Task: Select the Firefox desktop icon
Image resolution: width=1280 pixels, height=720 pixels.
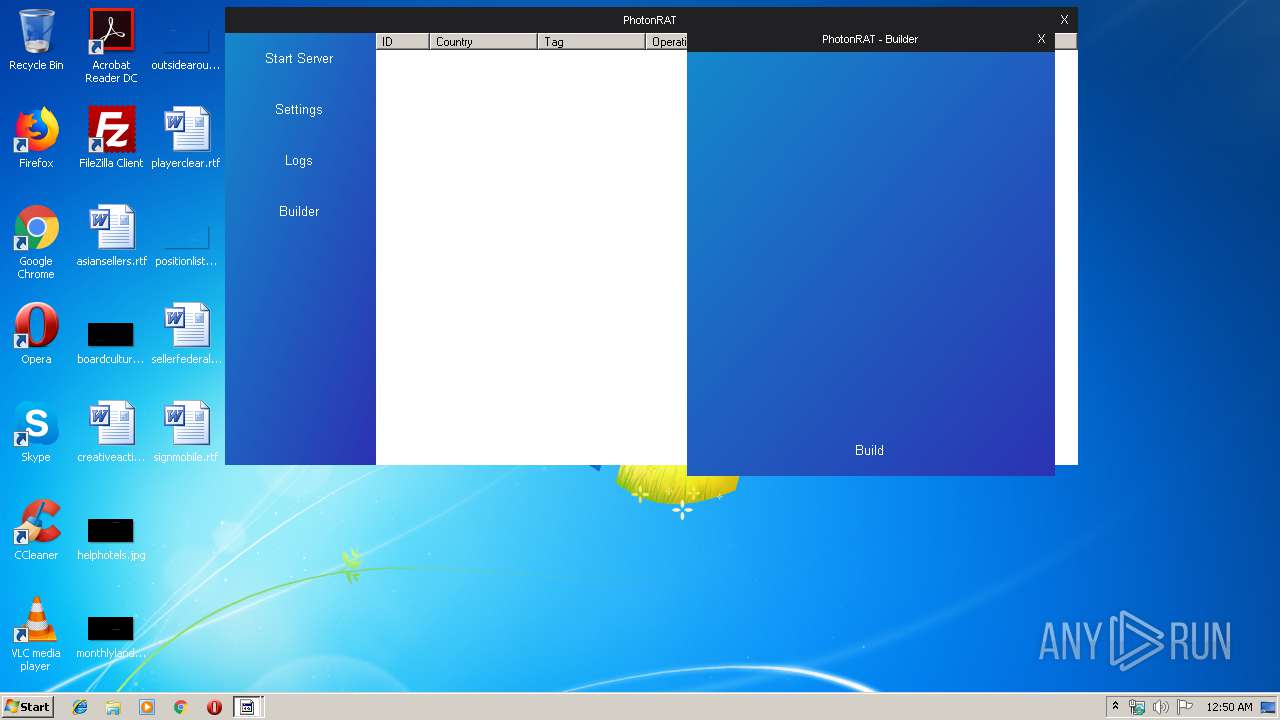Action: point(36,138)
